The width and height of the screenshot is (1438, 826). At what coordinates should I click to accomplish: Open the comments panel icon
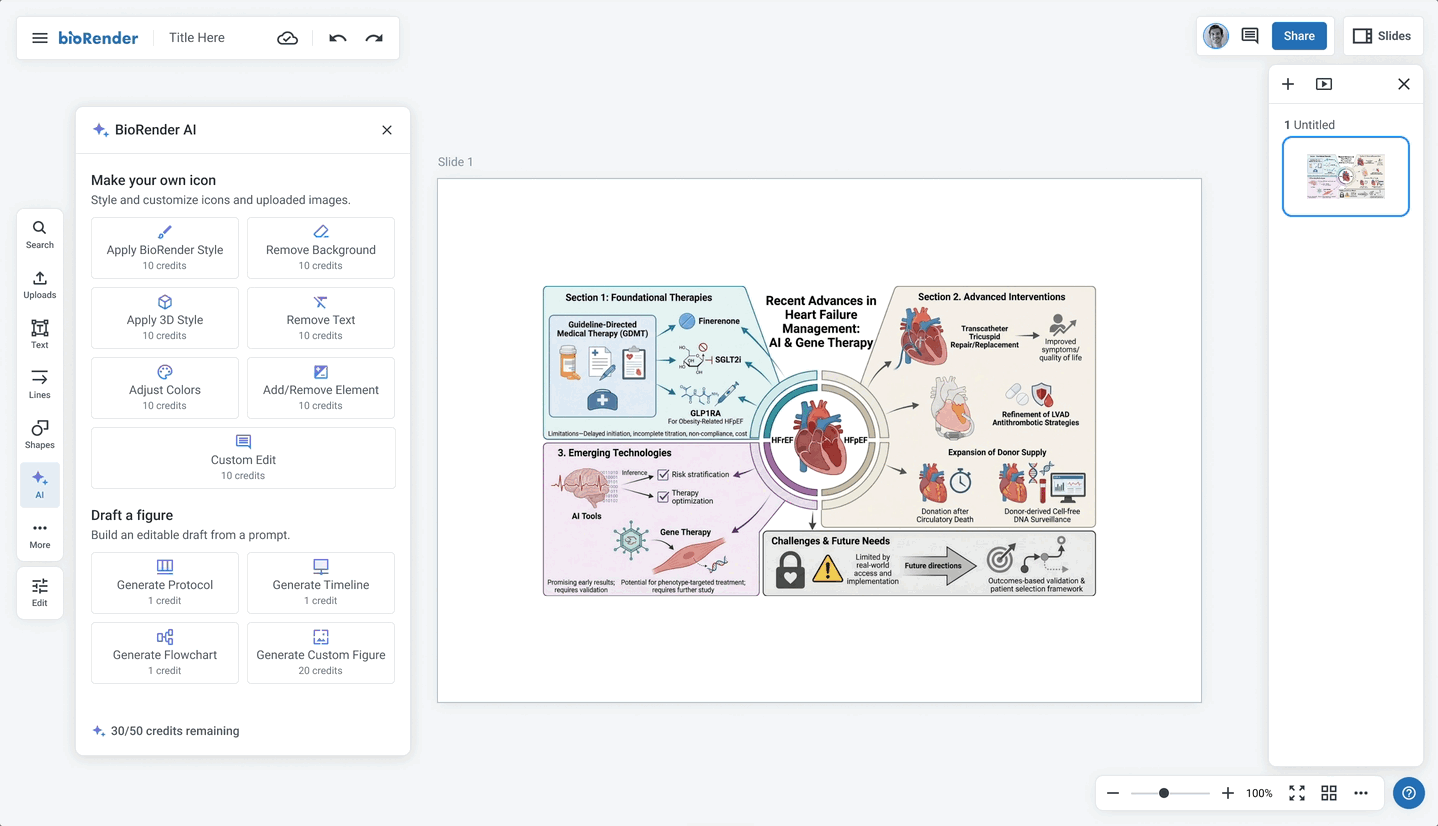point(1250,36)
